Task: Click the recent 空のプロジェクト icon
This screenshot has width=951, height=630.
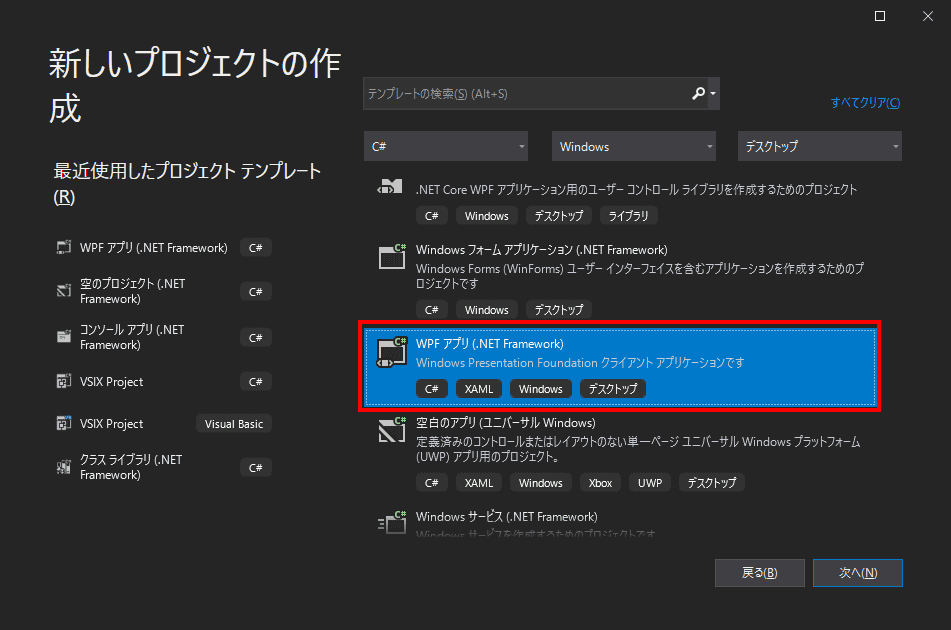Action: [64, 291]
